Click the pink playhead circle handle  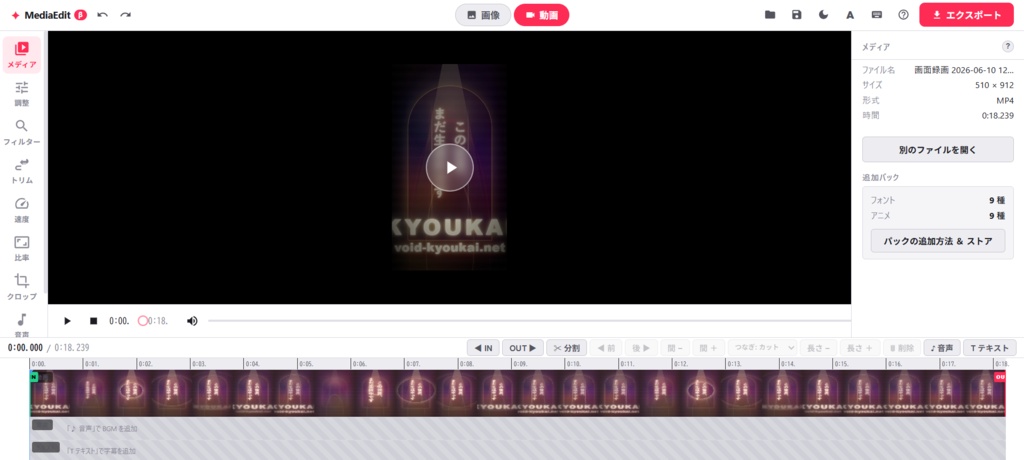[x=142, y=321]
